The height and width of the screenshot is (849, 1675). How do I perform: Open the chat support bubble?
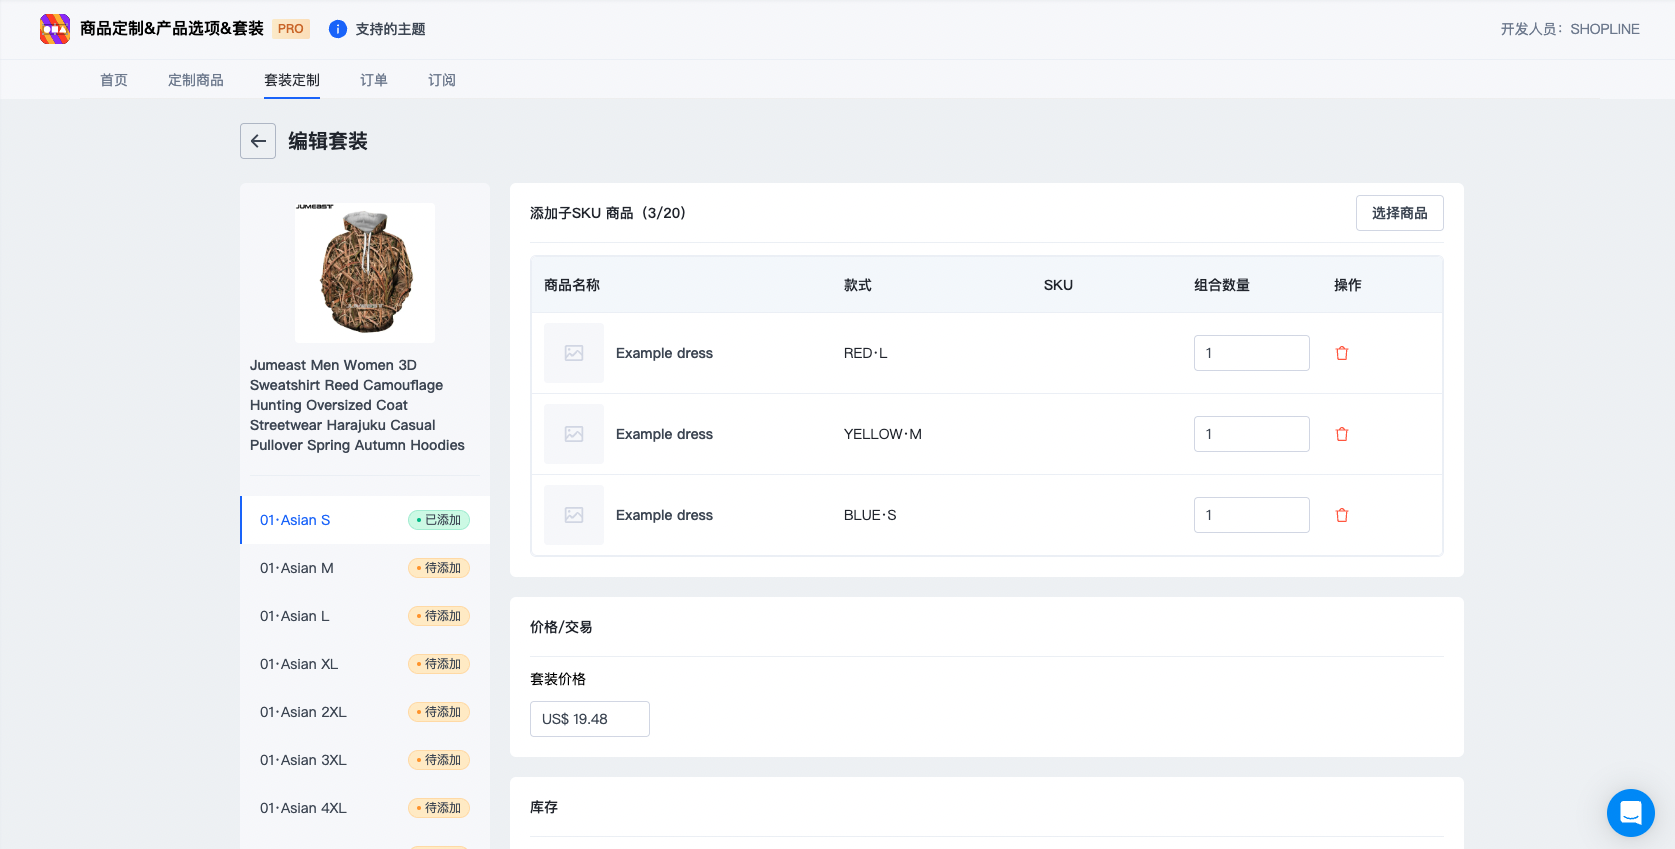[x=1630, y=813]
